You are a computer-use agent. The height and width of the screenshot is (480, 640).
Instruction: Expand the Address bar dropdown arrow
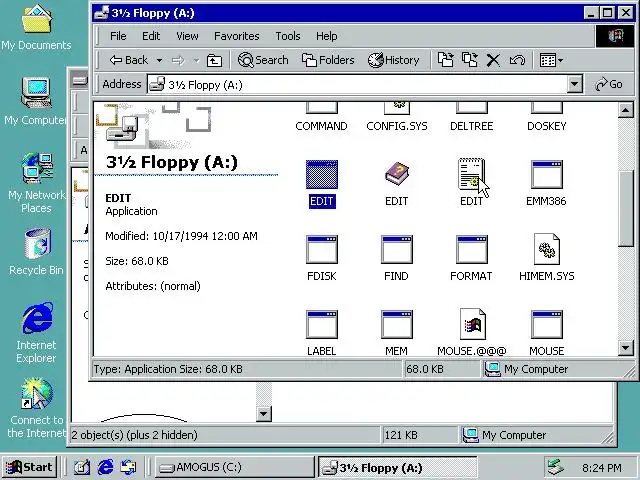574,84
